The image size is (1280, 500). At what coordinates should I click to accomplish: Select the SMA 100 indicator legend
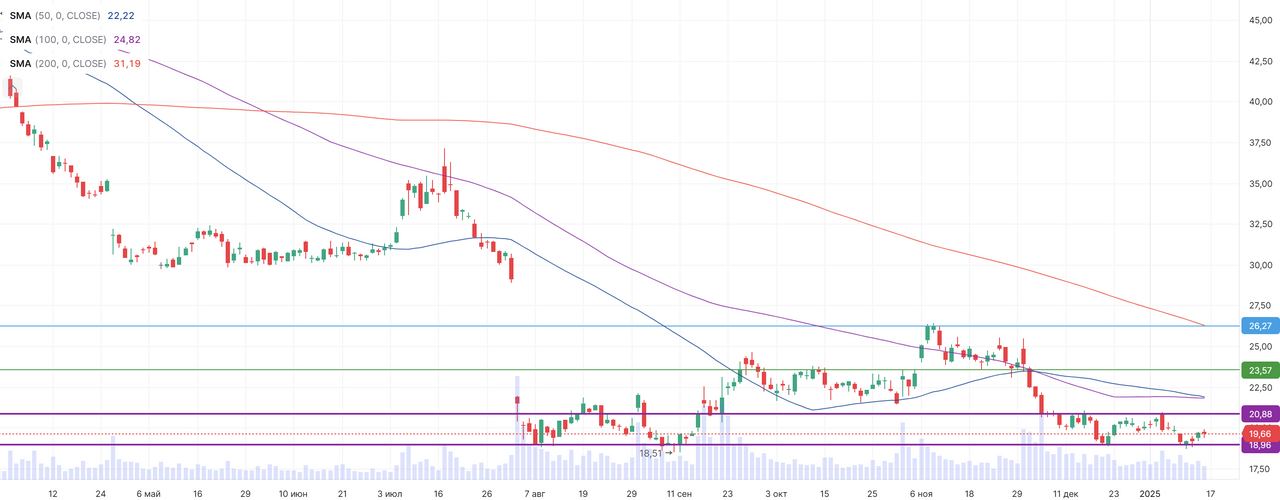[58, 40]
